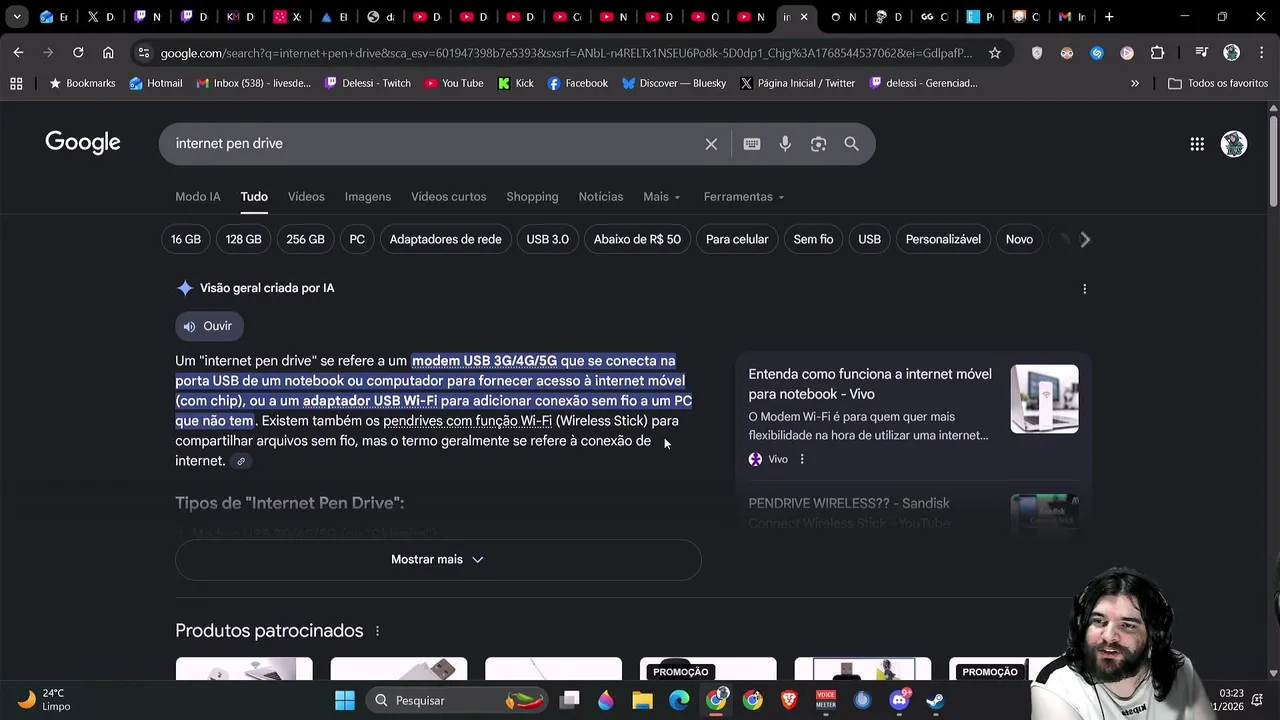Go back to previous page
Viewport: 1280px width, 720px height.
pos(19,53)
